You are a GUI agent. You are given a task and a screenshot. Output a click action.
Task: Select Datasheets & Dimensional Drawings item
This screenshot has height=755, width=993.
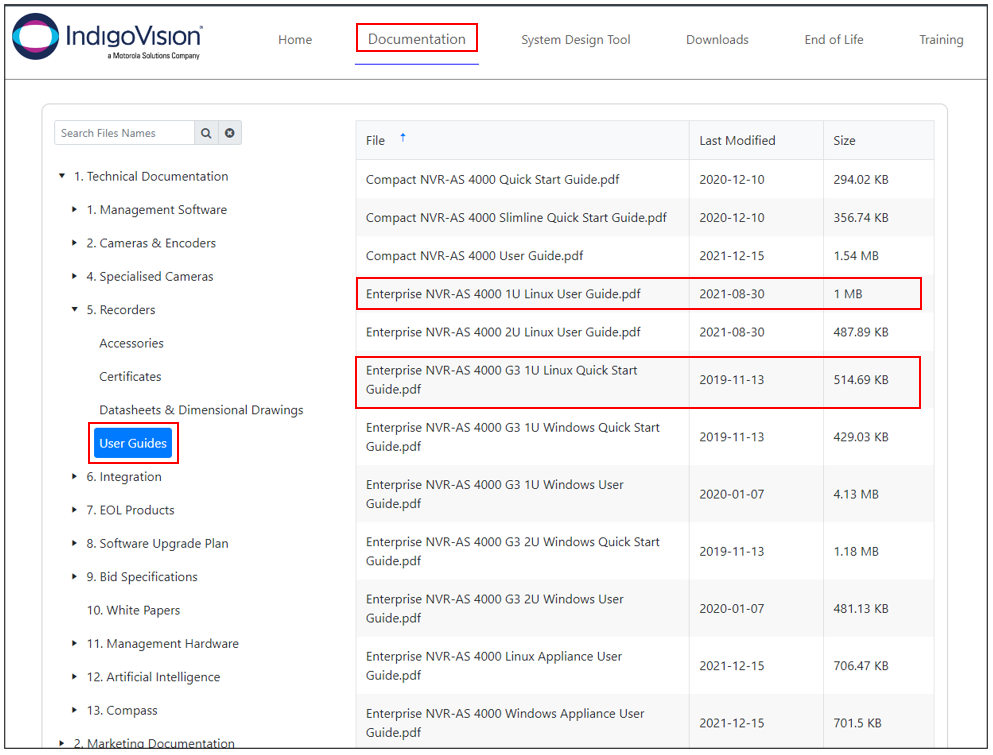[x=201, y=410]
